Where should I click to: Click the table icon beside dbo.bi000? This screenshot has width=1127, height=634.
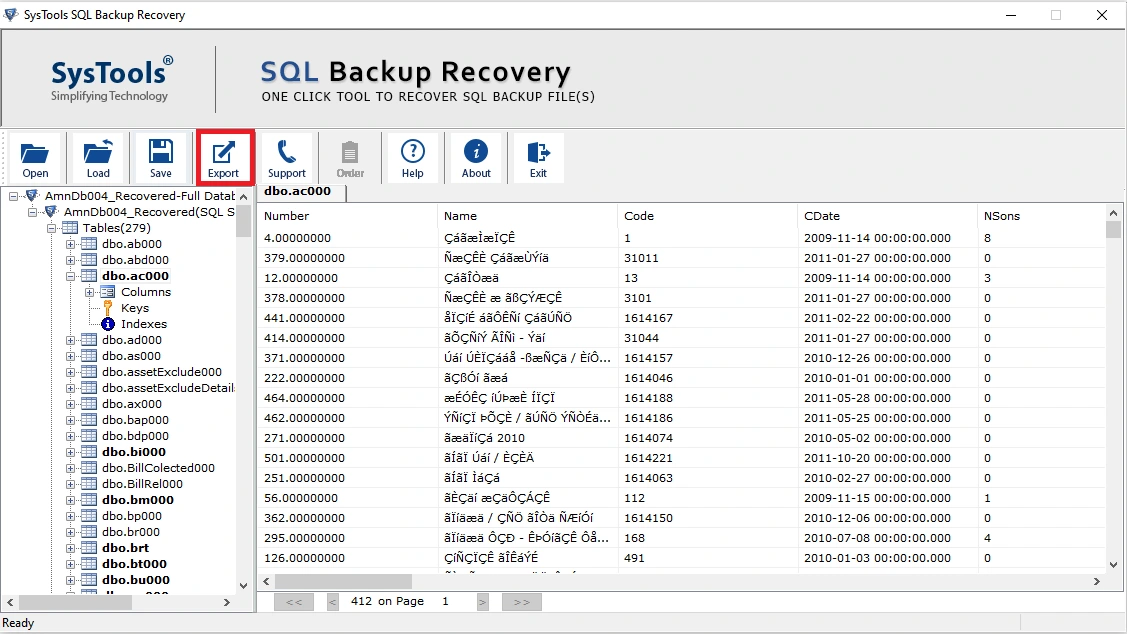(x=89, y=451)
